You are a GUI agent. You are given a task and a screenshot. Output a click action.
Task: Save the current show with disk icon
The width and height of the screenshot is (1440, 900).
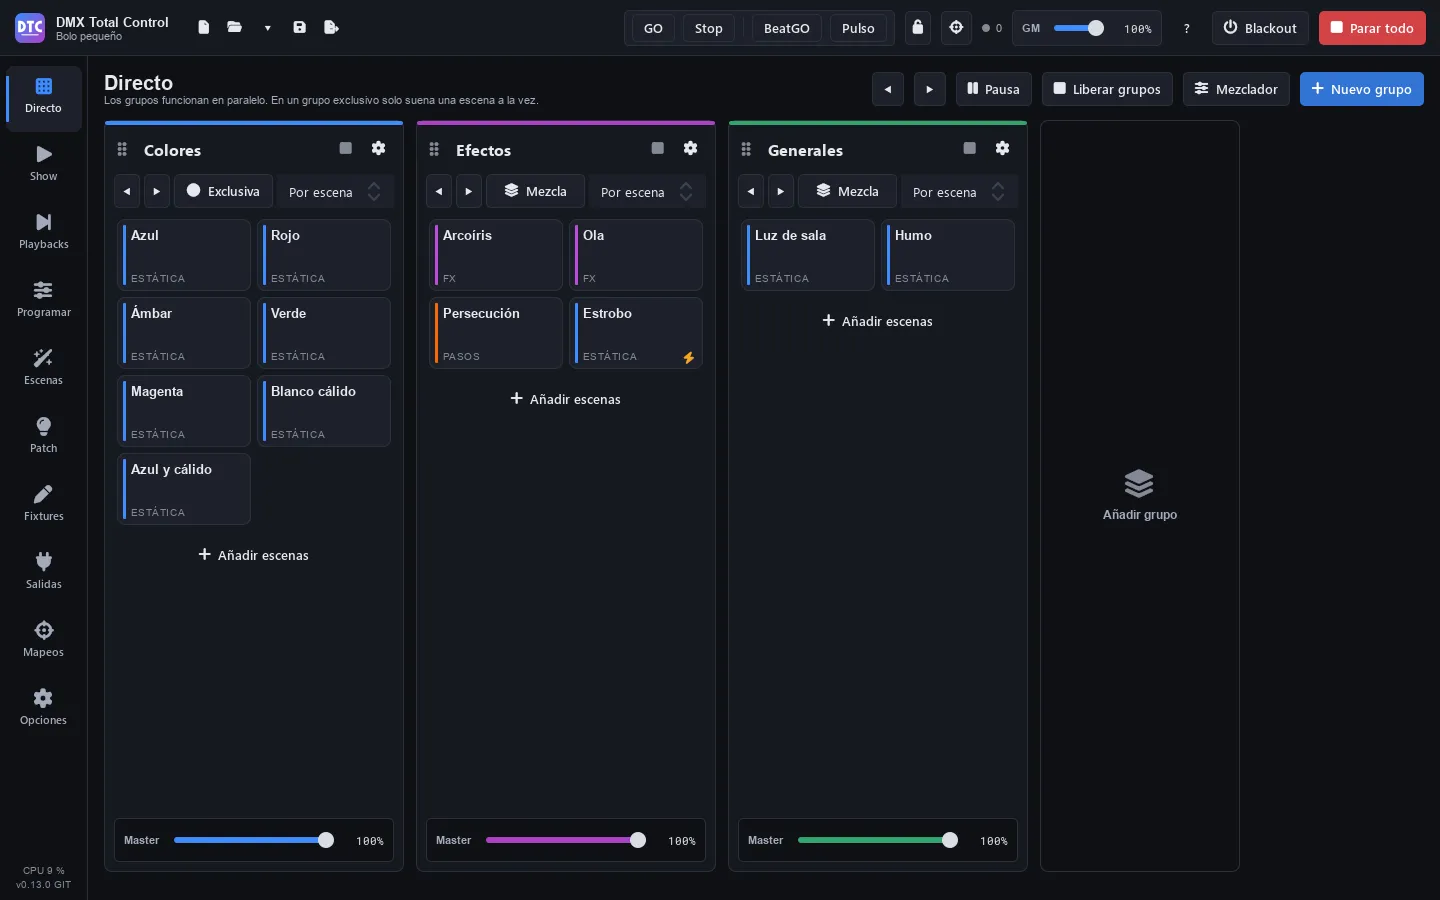click(x=300, y=28)
